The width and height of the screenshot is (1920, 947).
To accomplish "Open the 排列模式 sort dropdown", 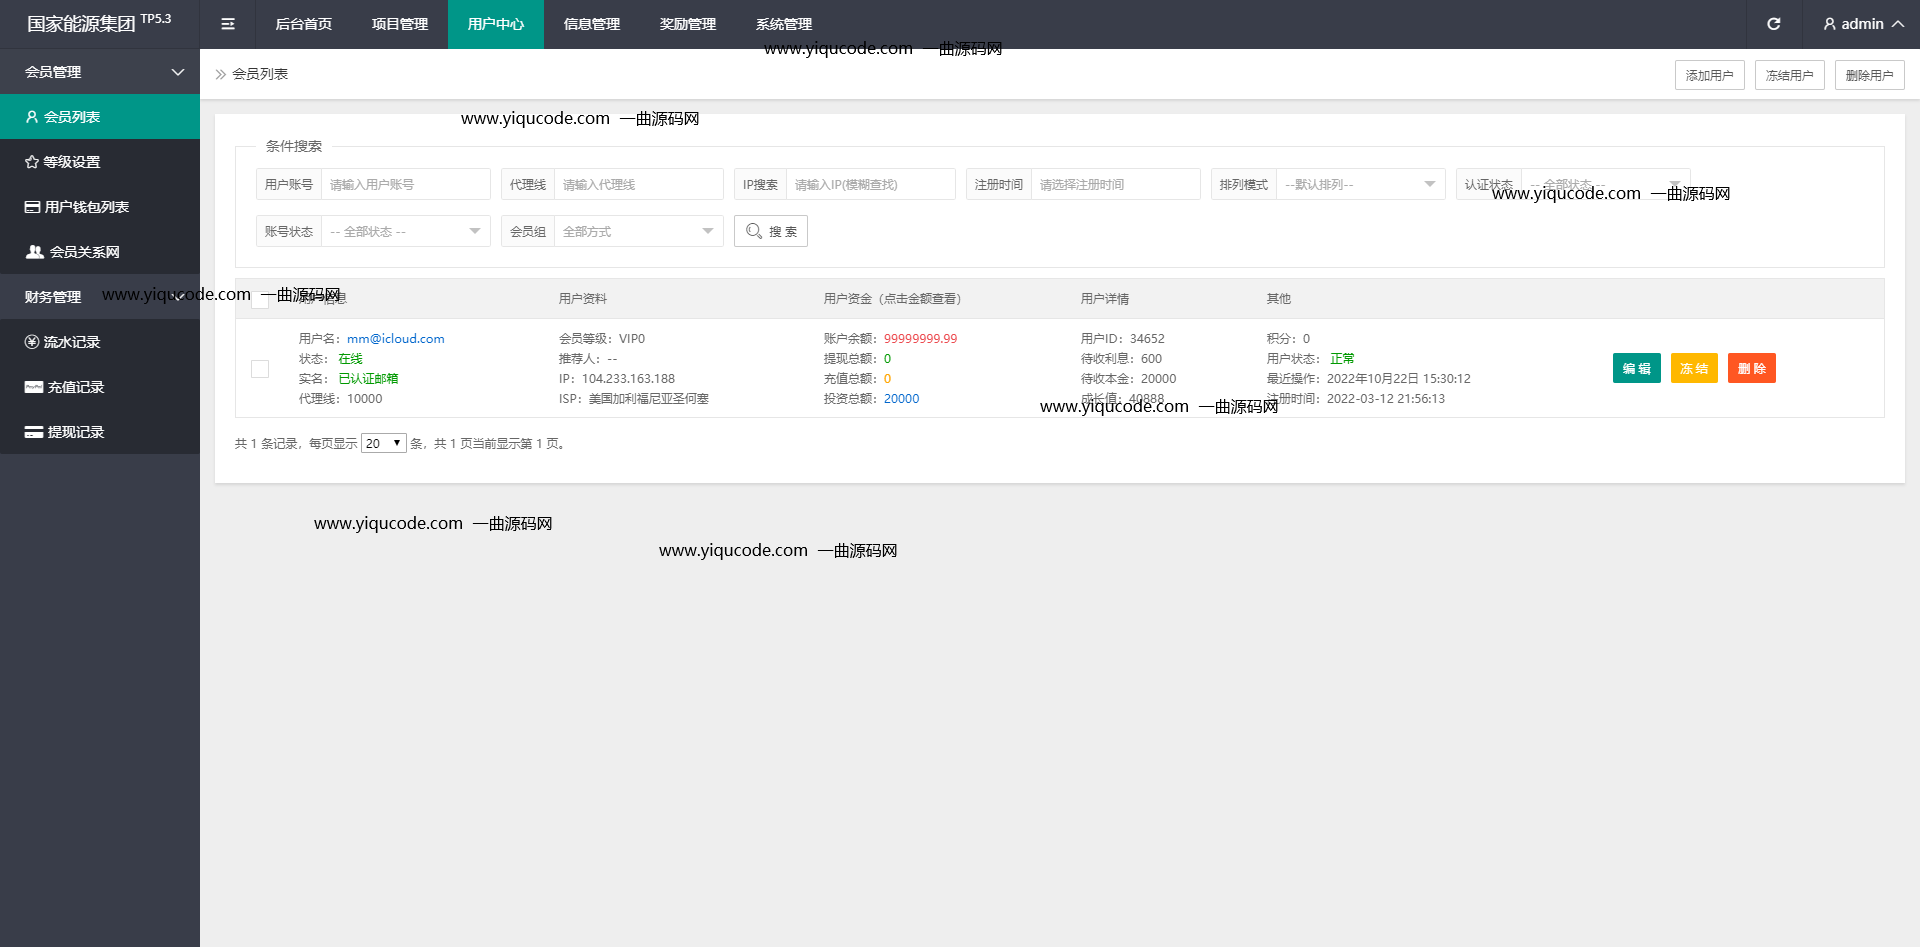I will click(1359, 185).
